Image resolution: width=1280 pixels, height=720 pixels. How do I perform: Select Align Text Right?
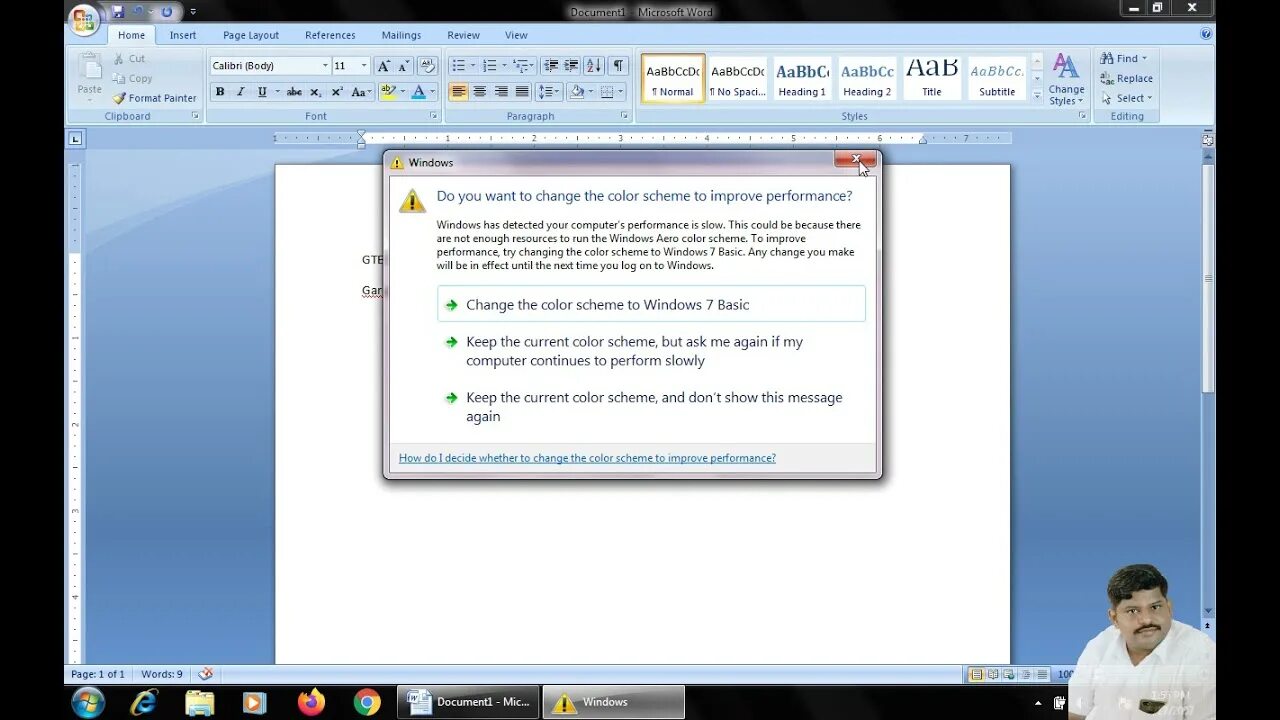tap(501, 92)
